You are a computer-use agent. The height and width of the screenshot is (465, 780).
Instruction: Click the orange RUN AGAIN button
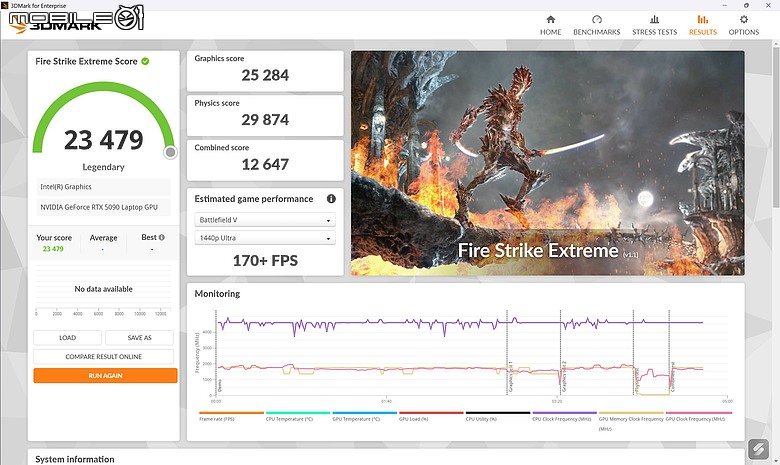[x=105, y=375]
